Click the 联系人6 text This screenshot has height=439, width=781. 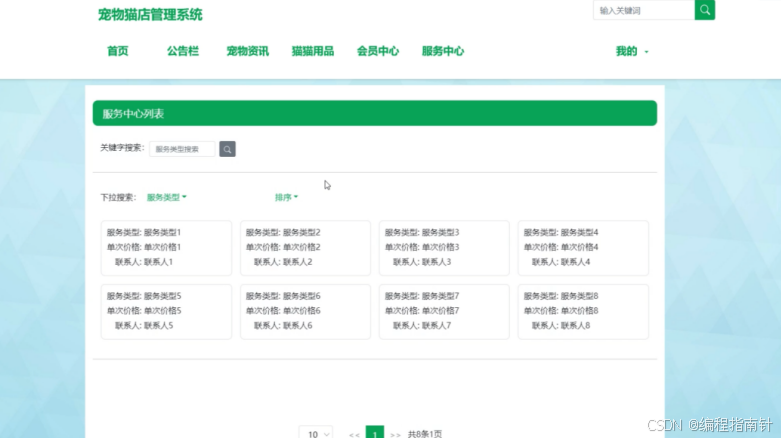click(298, 325)
